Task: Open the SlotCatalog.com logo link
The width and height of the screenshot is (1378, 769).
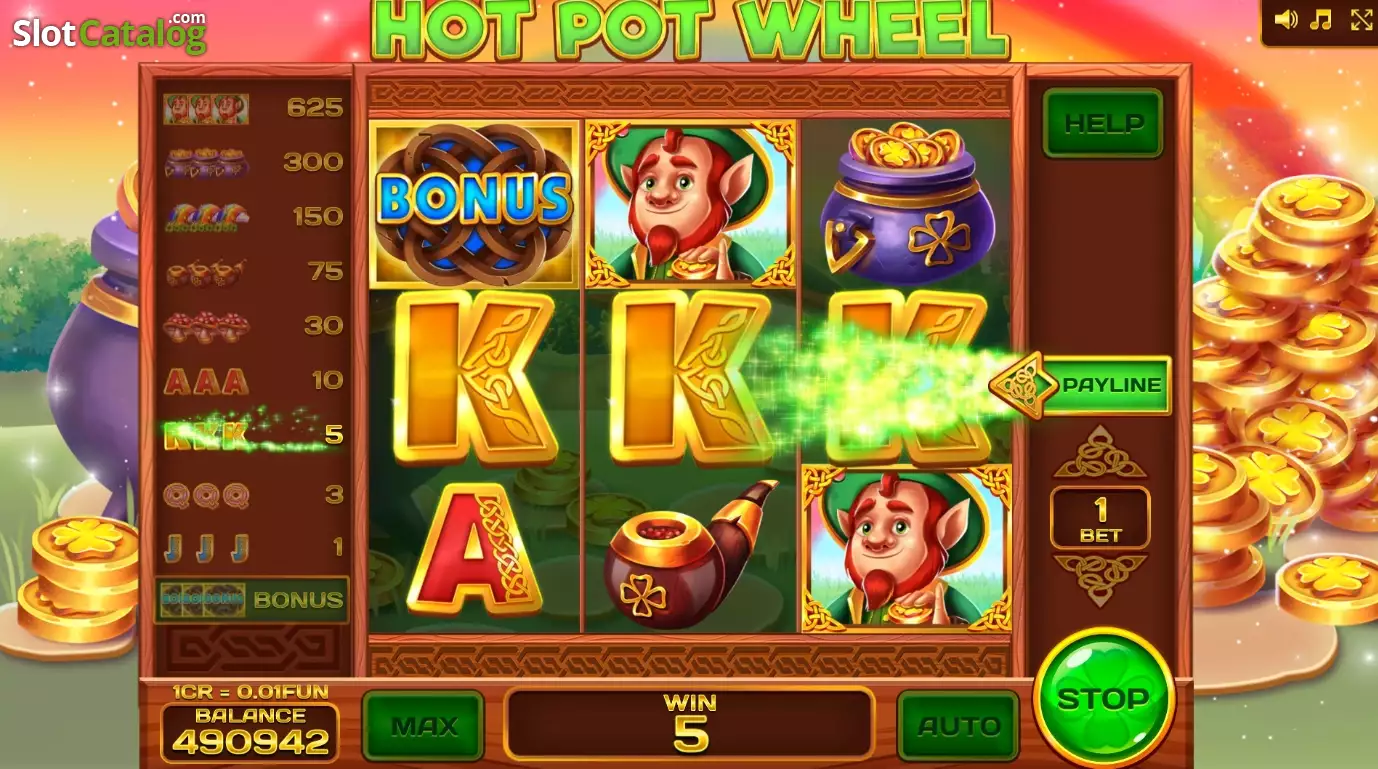Action: pyautogui.click(x=109, y=32)
